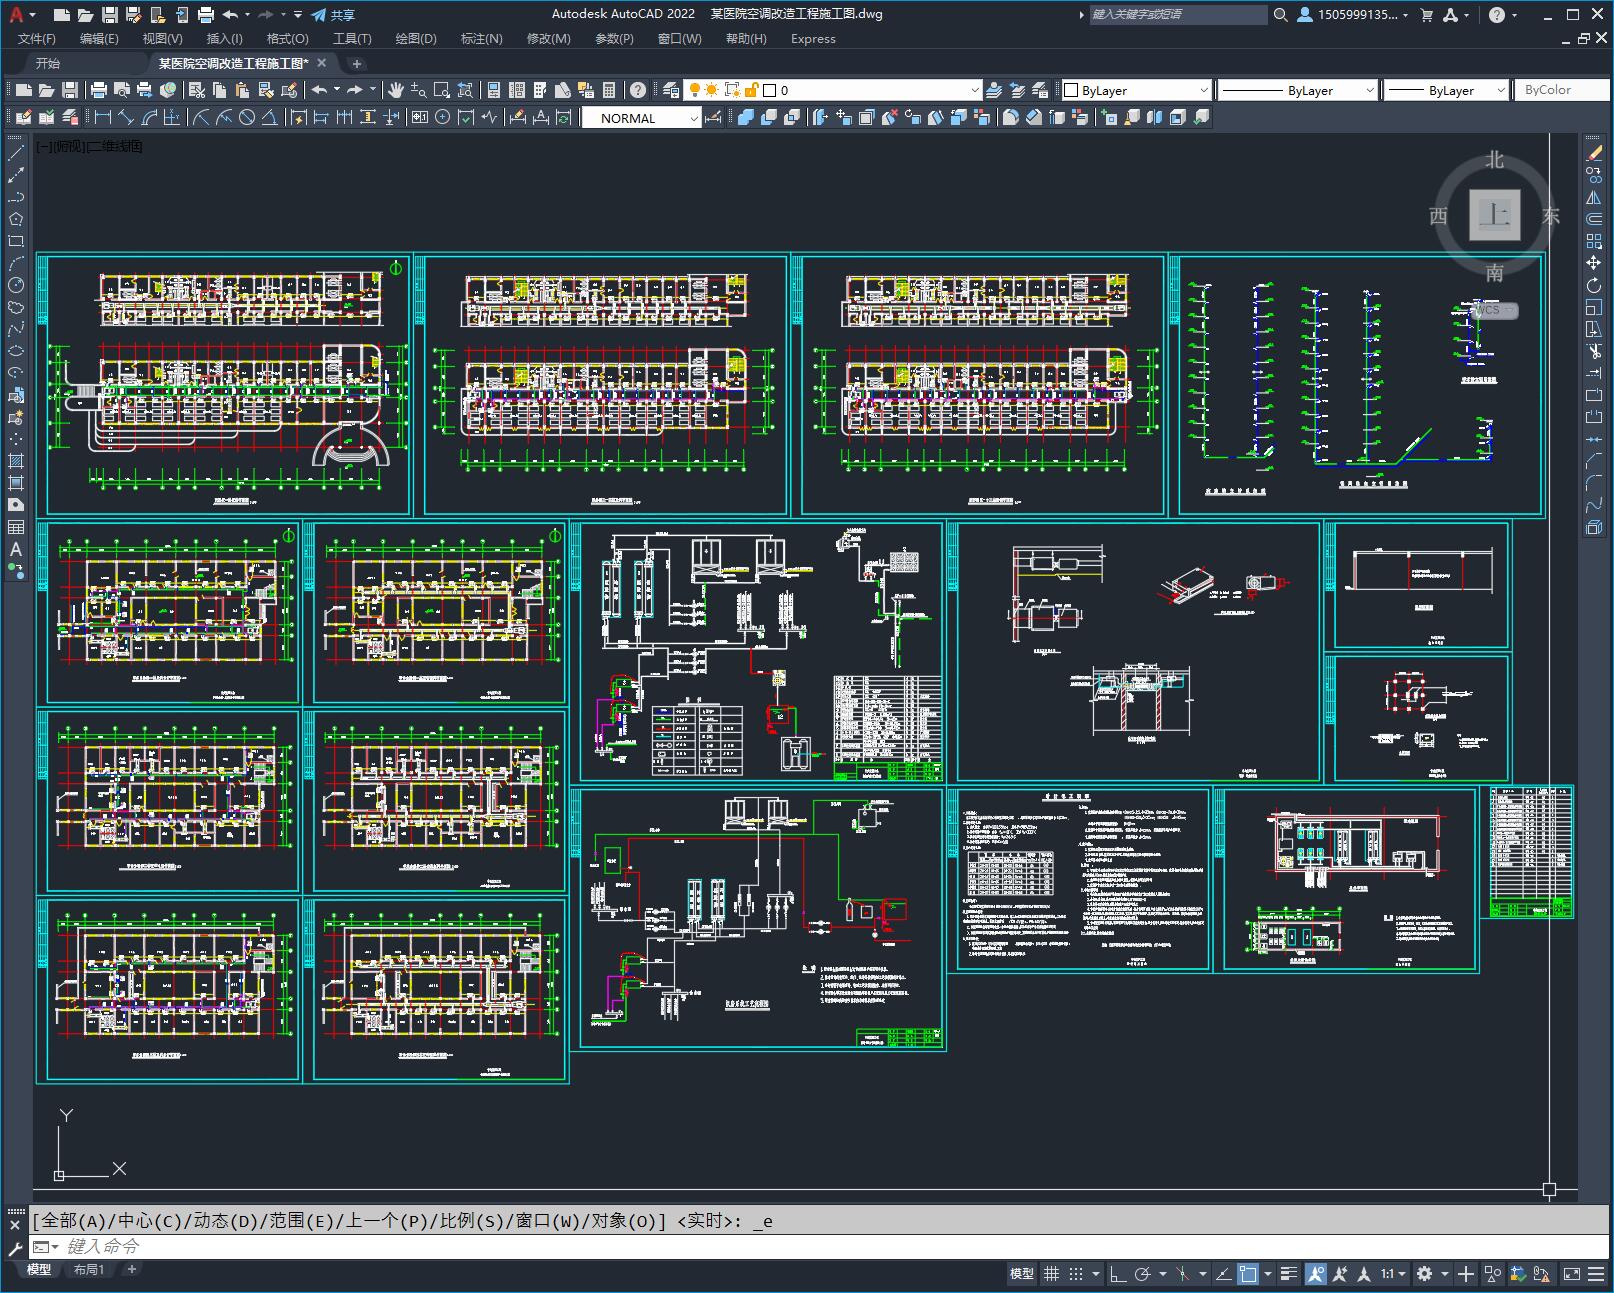Click the Match Properties brush icon
The height and width of the screenshot is (1293, 1614).
click(x=266, y=90)
